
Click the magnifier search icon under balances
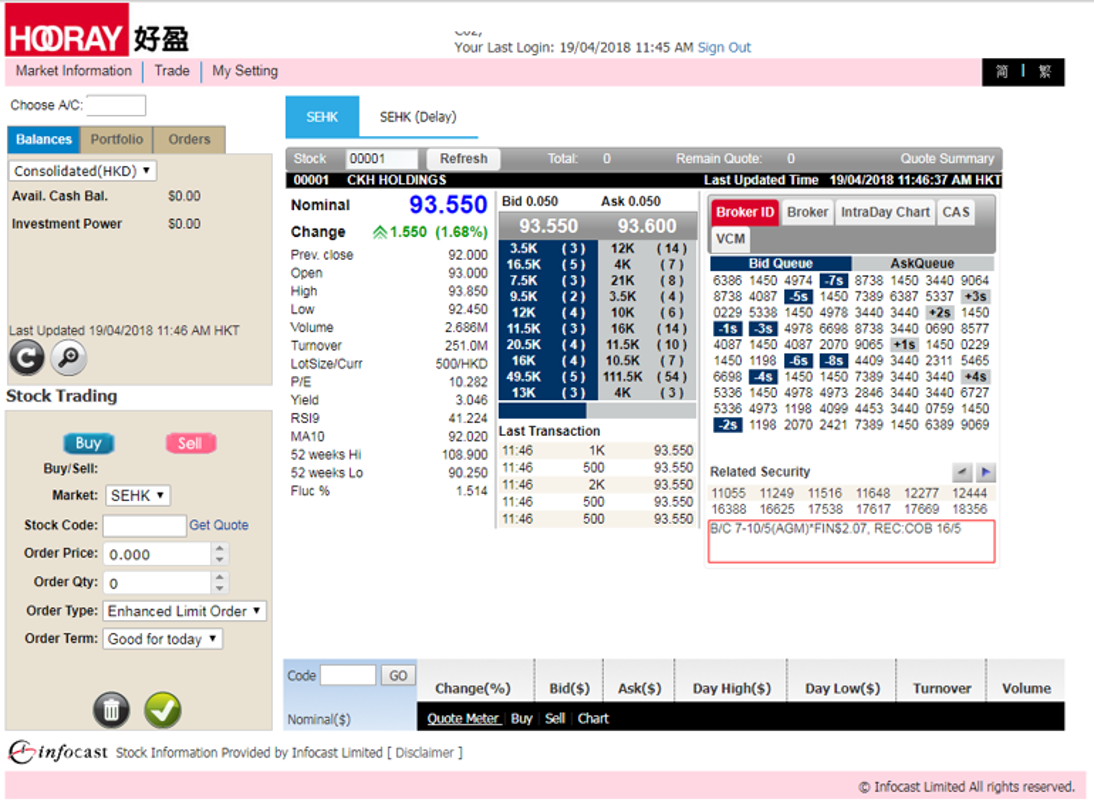(69, 357)
